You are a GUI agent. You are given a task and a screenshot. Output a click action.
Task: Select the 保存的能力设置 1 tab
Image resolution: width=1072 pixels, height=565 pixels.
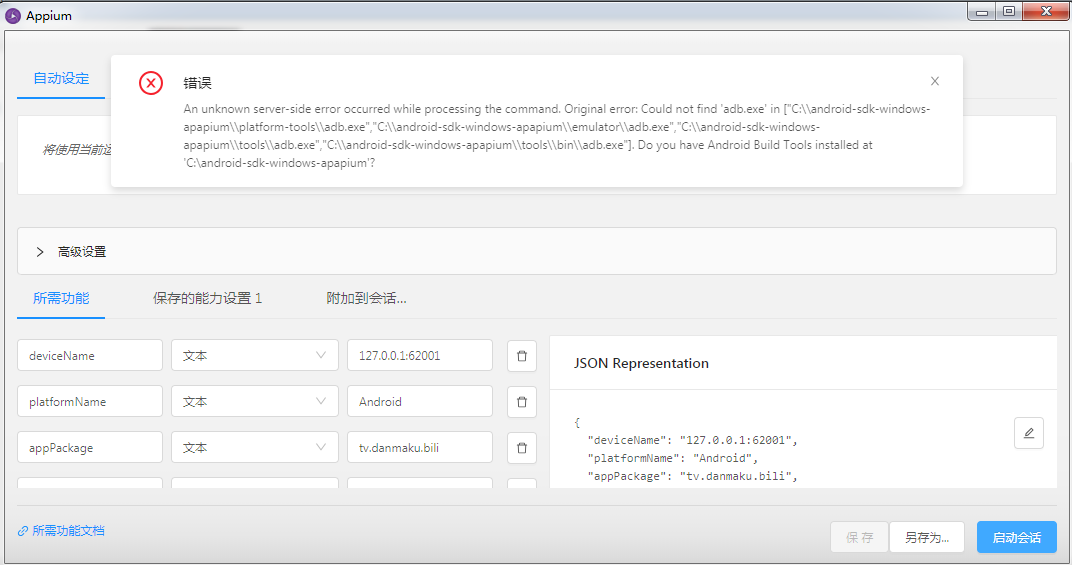coord(207,298)
